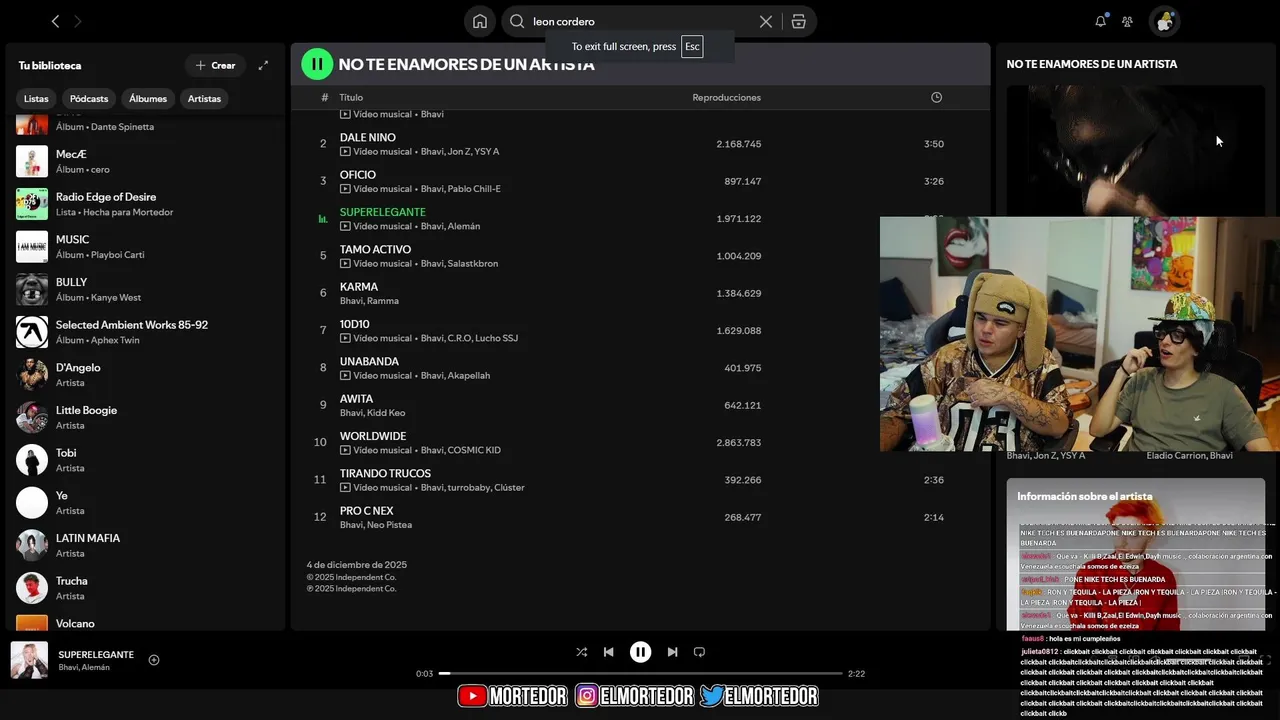
Task: Open artist Little Boogie in the library
Action: [x=145, y=418]
